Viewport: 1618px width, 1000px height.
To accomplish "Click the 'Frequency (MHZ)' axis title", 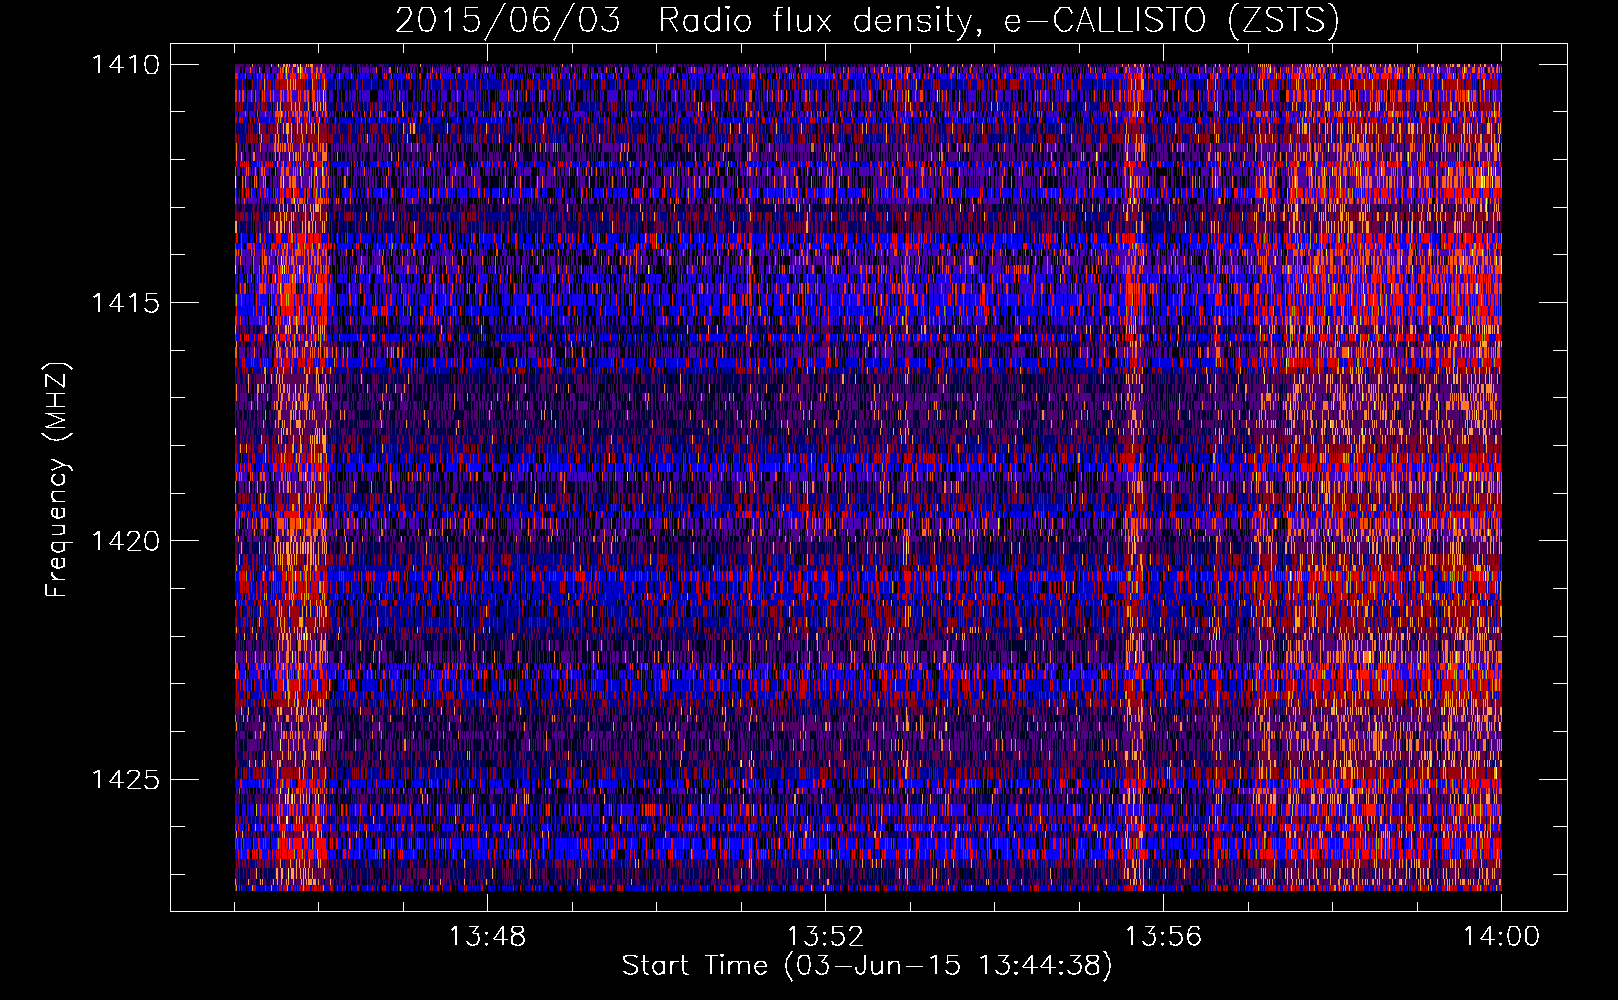I will pyautogui.click(x=58, y=479).
